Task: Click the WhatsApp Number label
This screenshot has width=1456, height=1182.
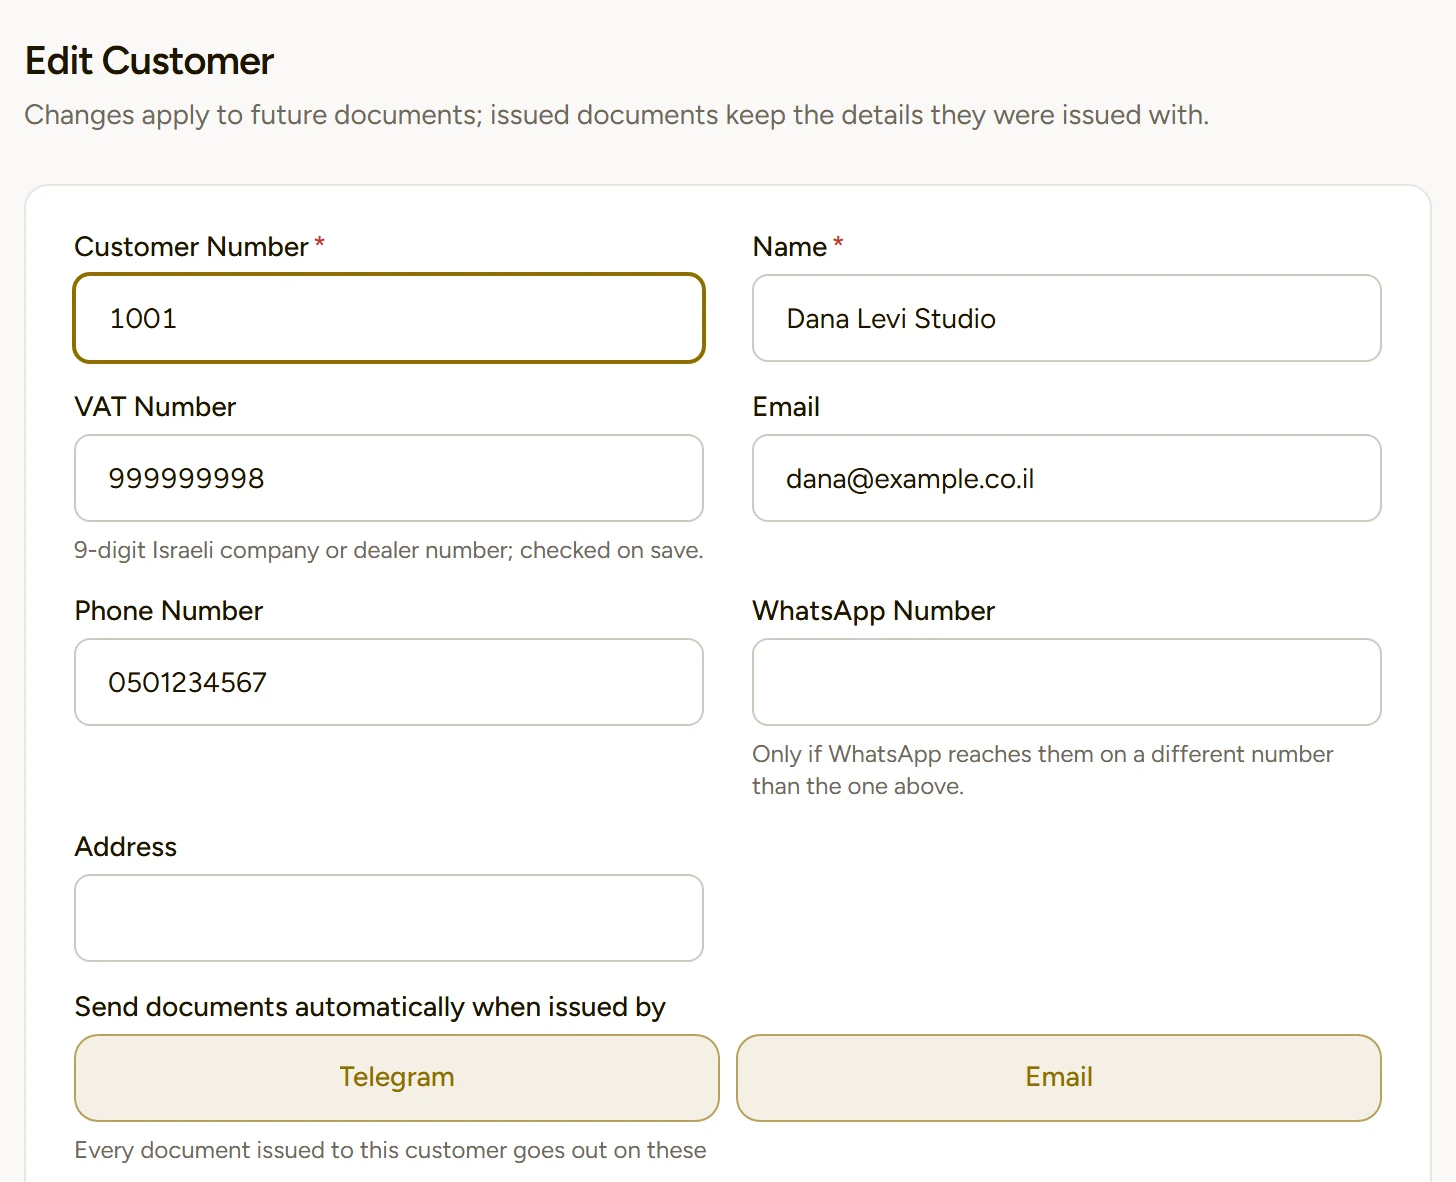Action: 874,611
